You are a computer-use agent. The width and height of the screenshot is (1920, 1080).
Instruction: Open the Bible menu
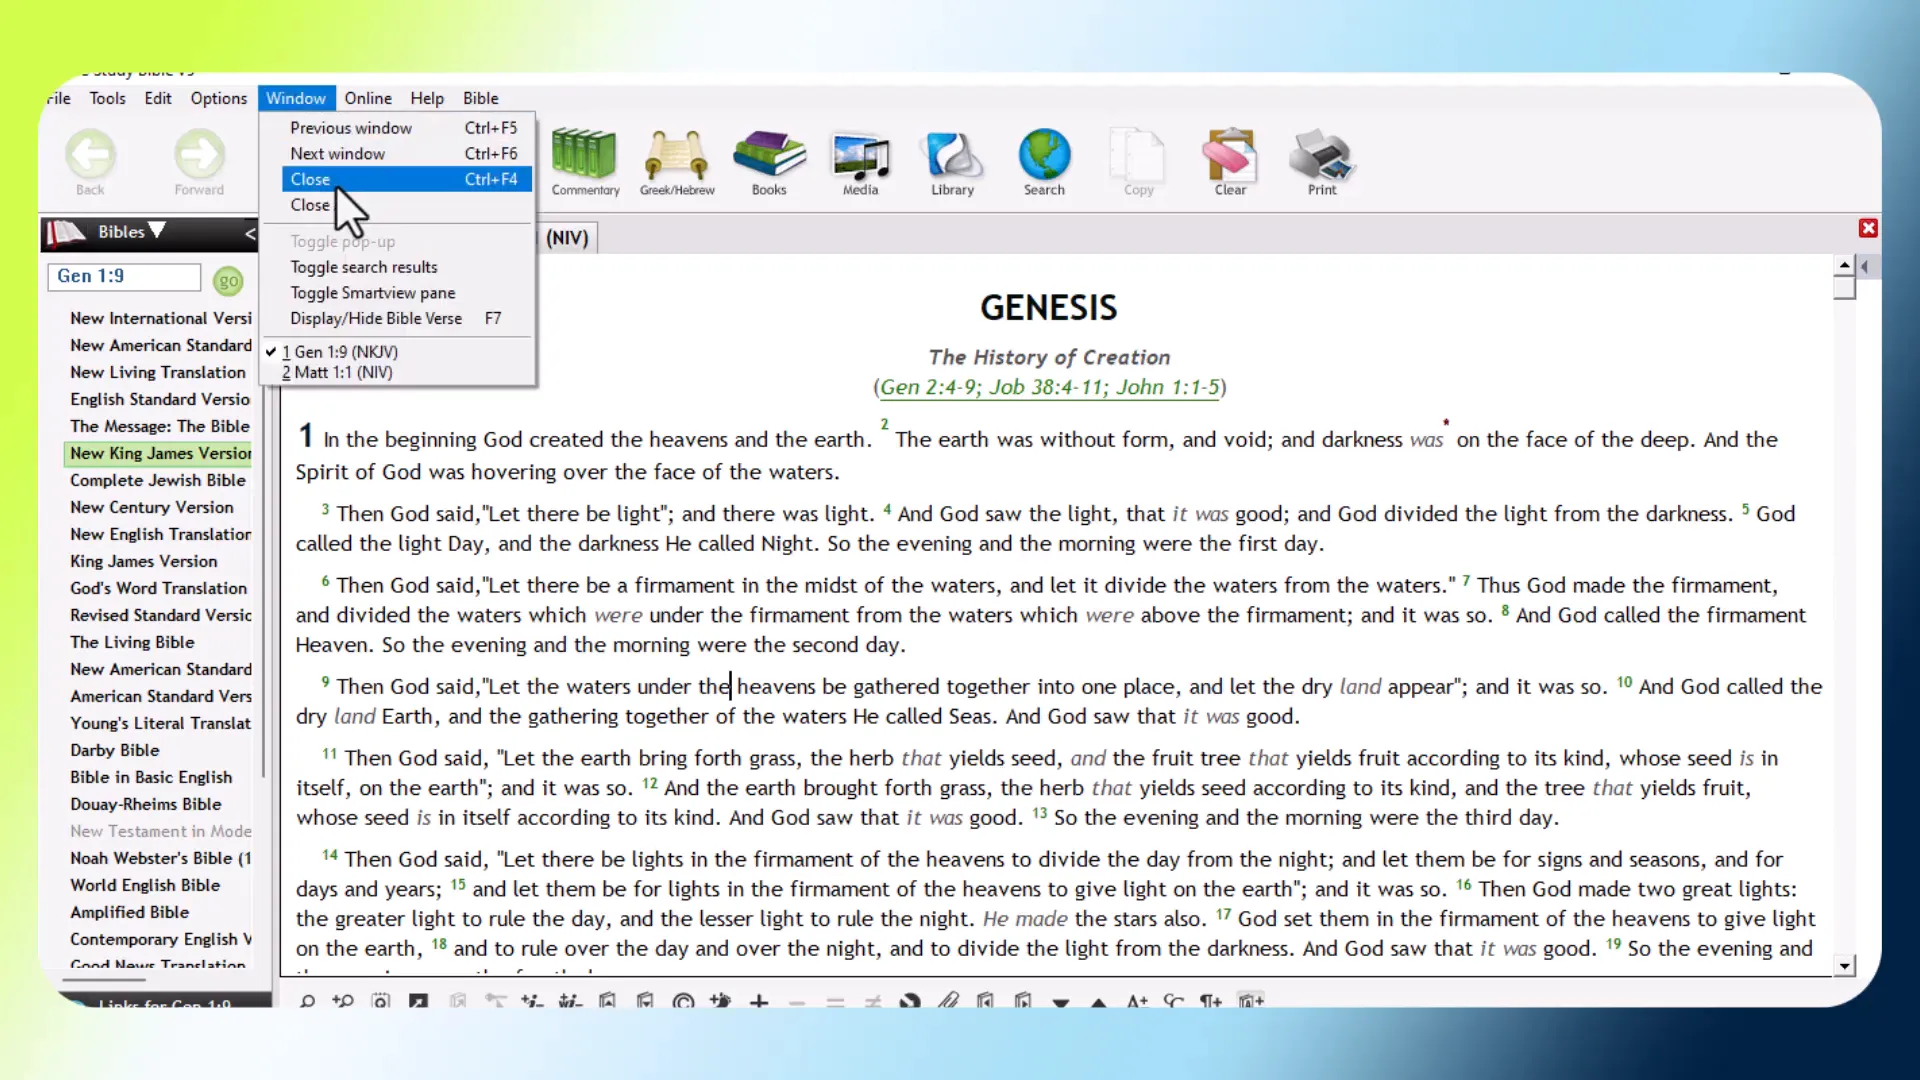point(480,98)
